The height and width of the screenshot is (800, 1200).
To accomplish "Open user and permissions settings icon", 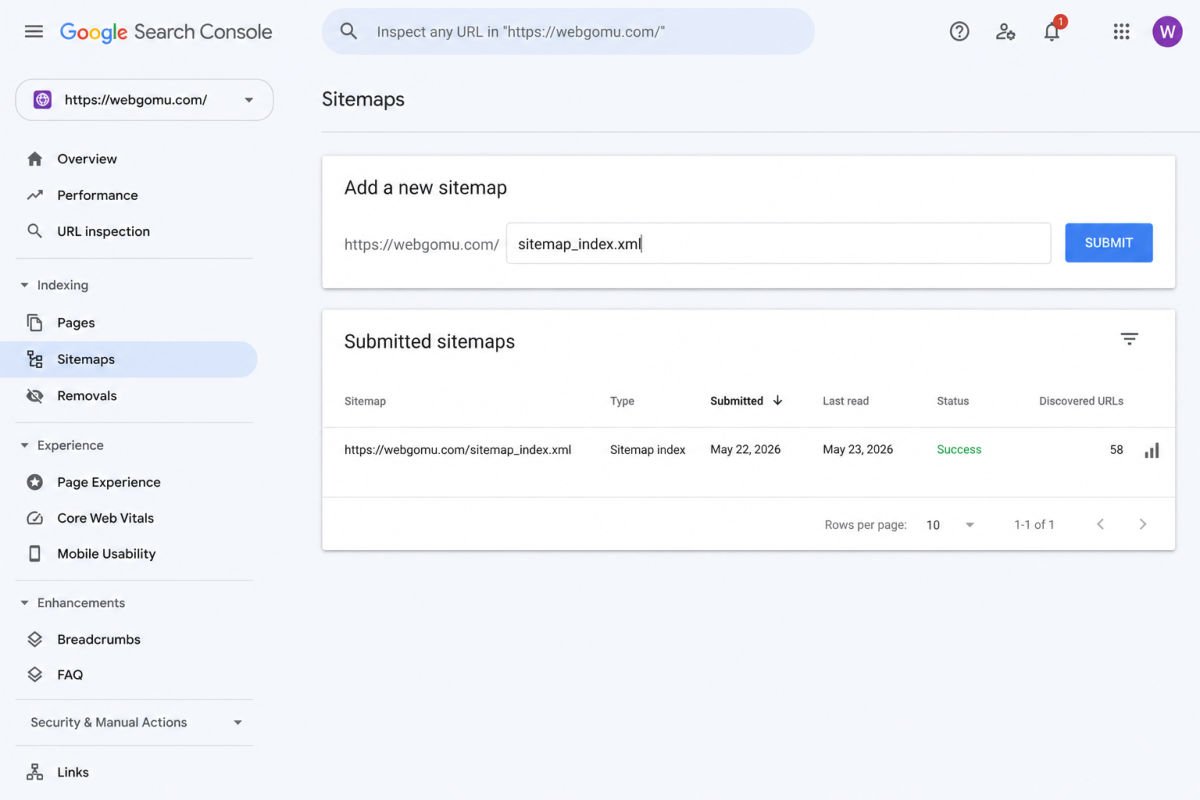I will [x=1005, y=32].
